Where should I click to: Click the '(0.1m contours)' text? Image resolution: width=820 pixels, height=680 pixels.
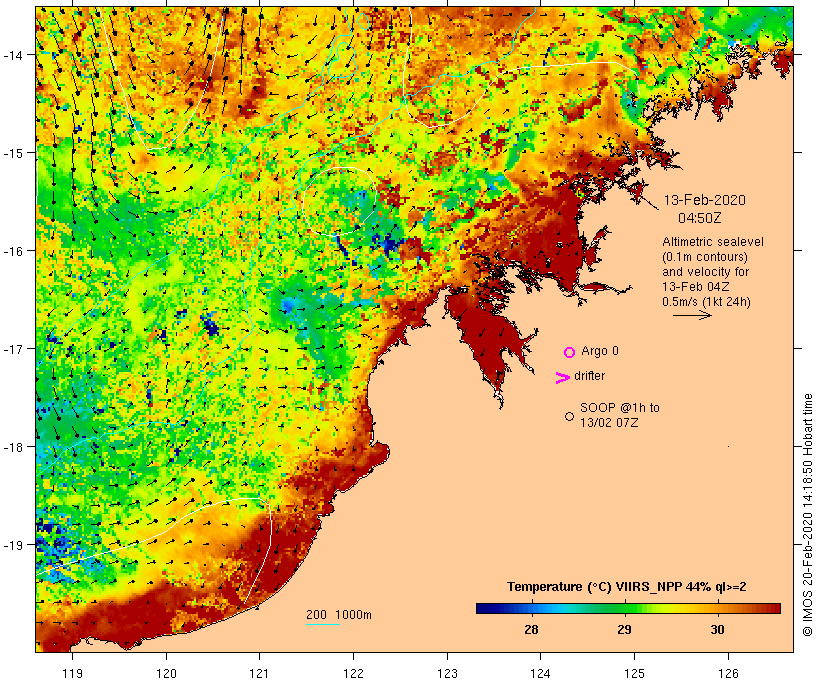tap(705, 257)
